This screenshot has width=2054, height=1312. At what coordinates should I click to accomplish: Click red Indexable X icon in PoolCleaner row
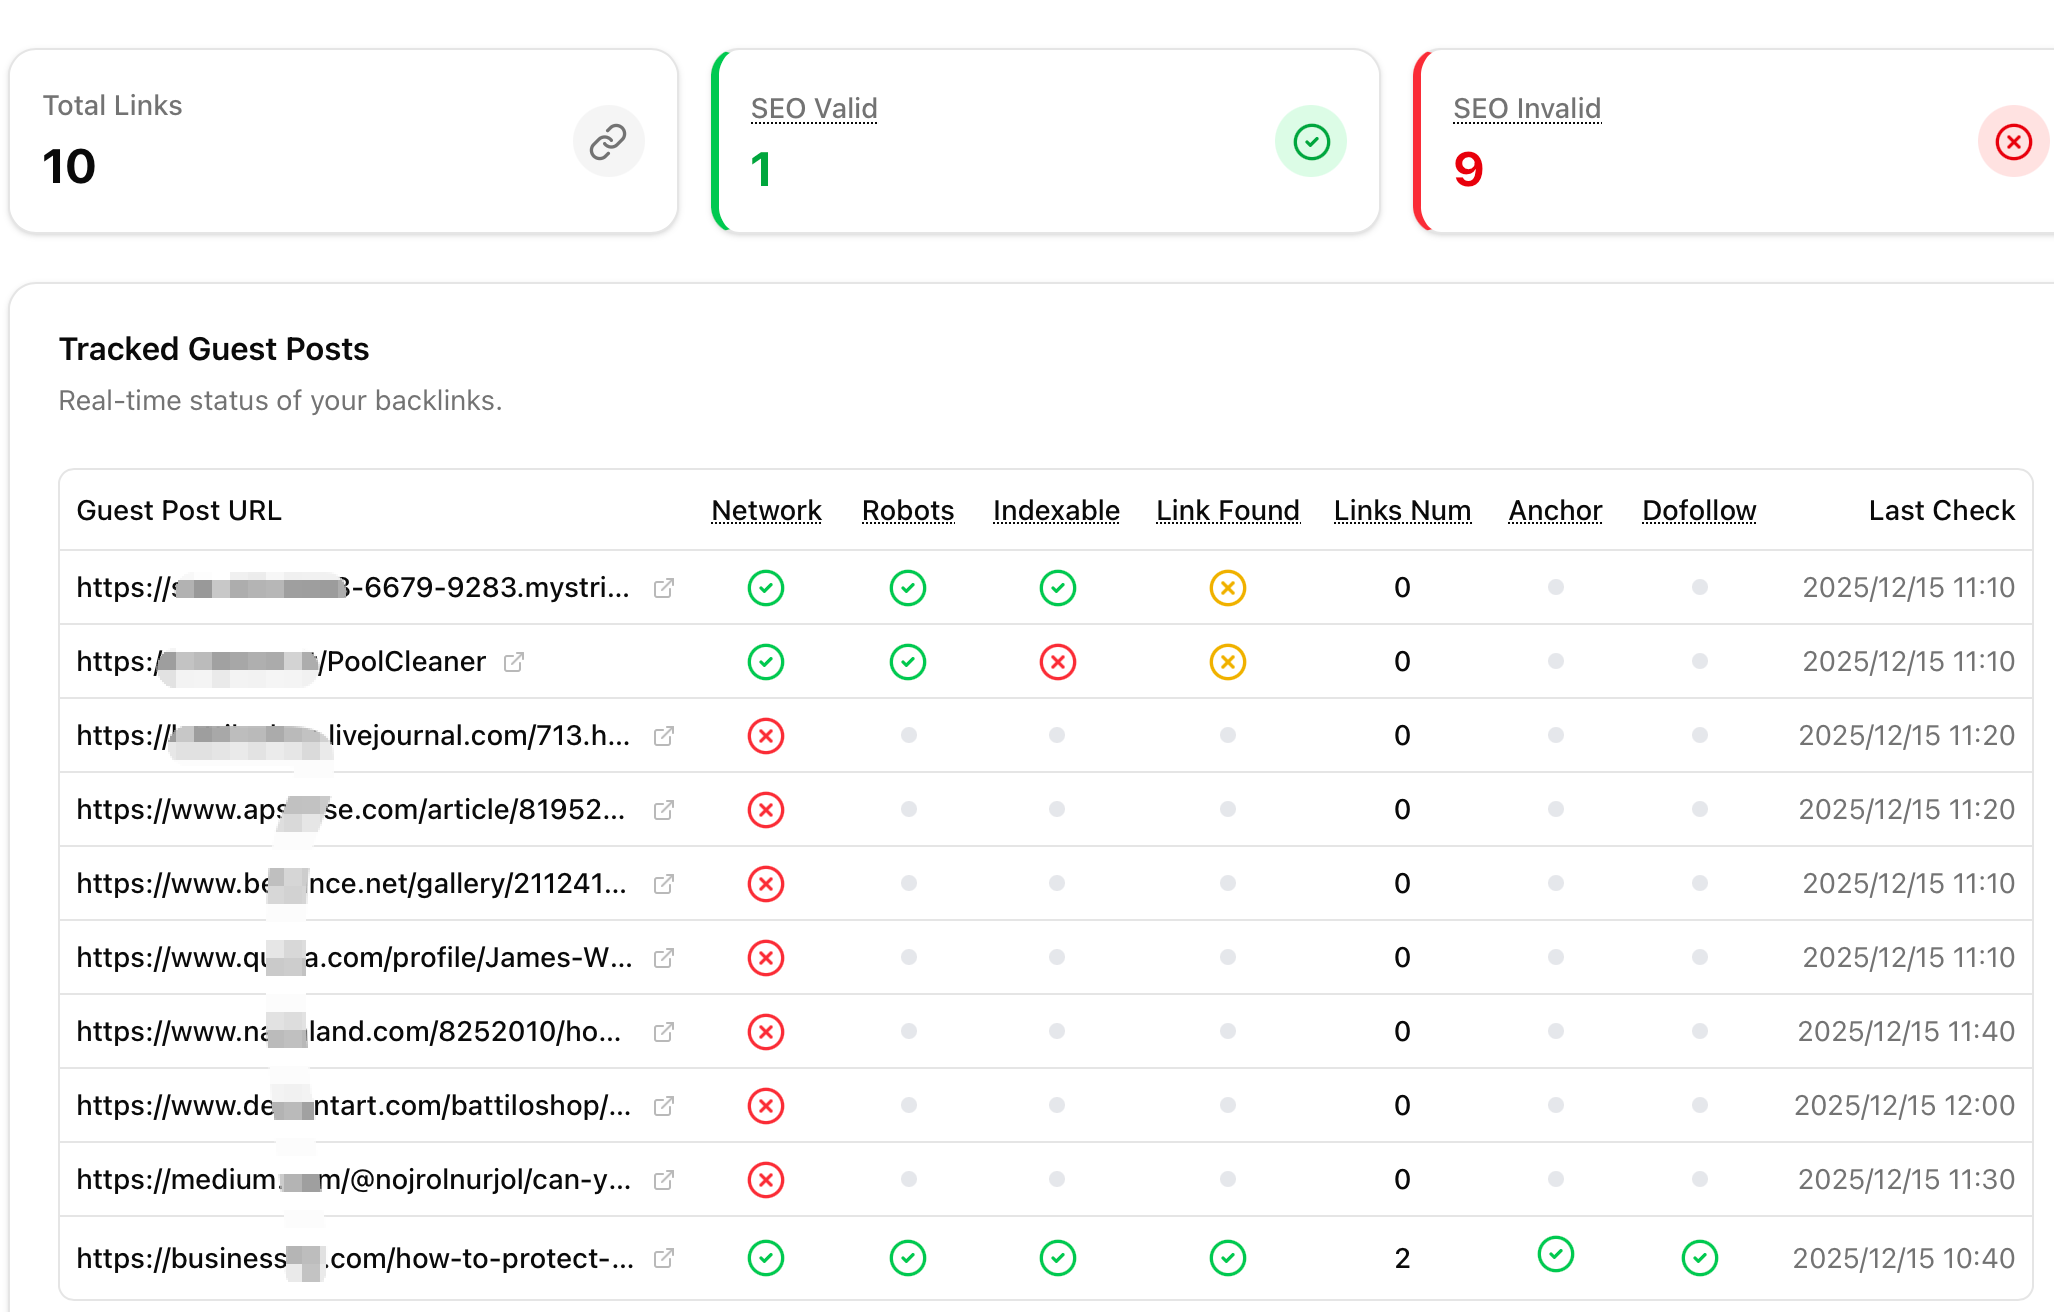tap(1057, 662)
